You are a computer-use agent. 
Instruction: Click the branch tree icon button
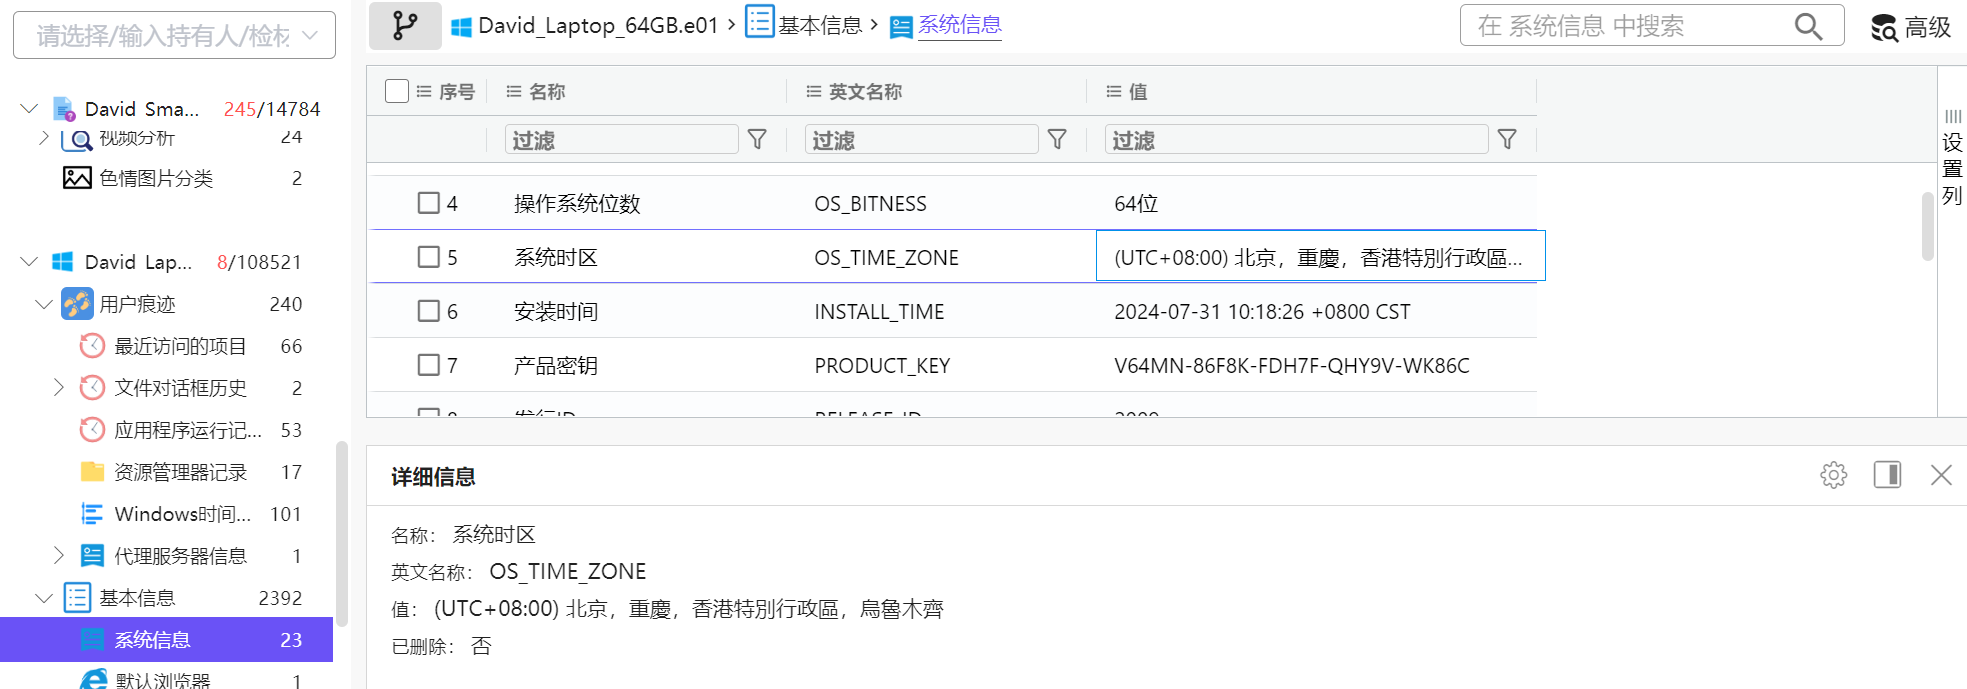click(x=405, y=25)
